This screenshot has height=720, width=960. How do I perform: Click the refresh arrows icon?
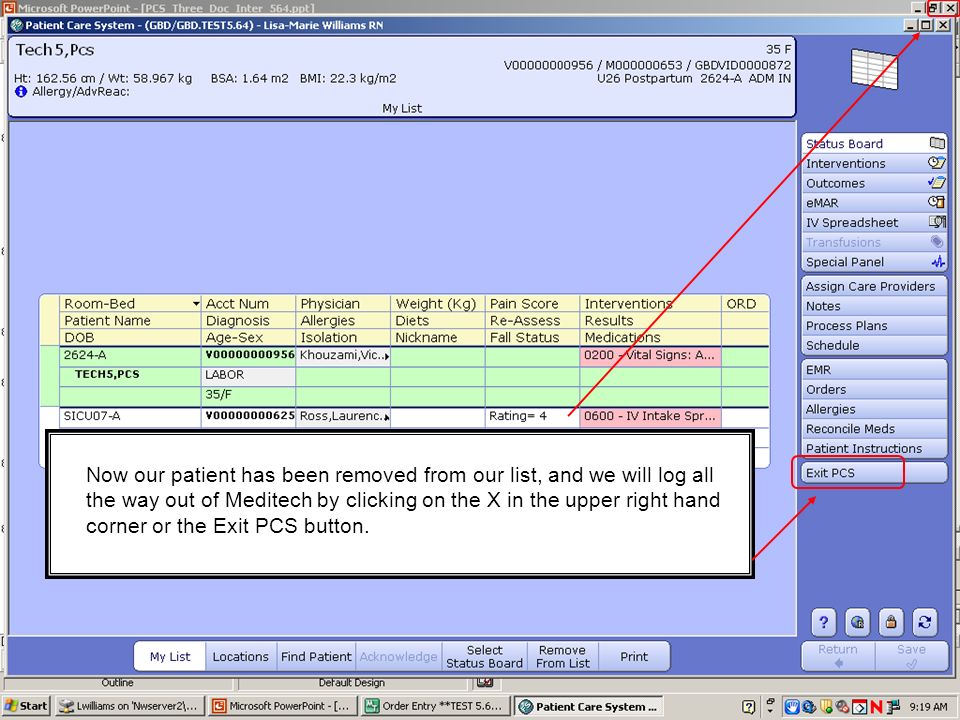pyautogui.click(x=924, y=623)
